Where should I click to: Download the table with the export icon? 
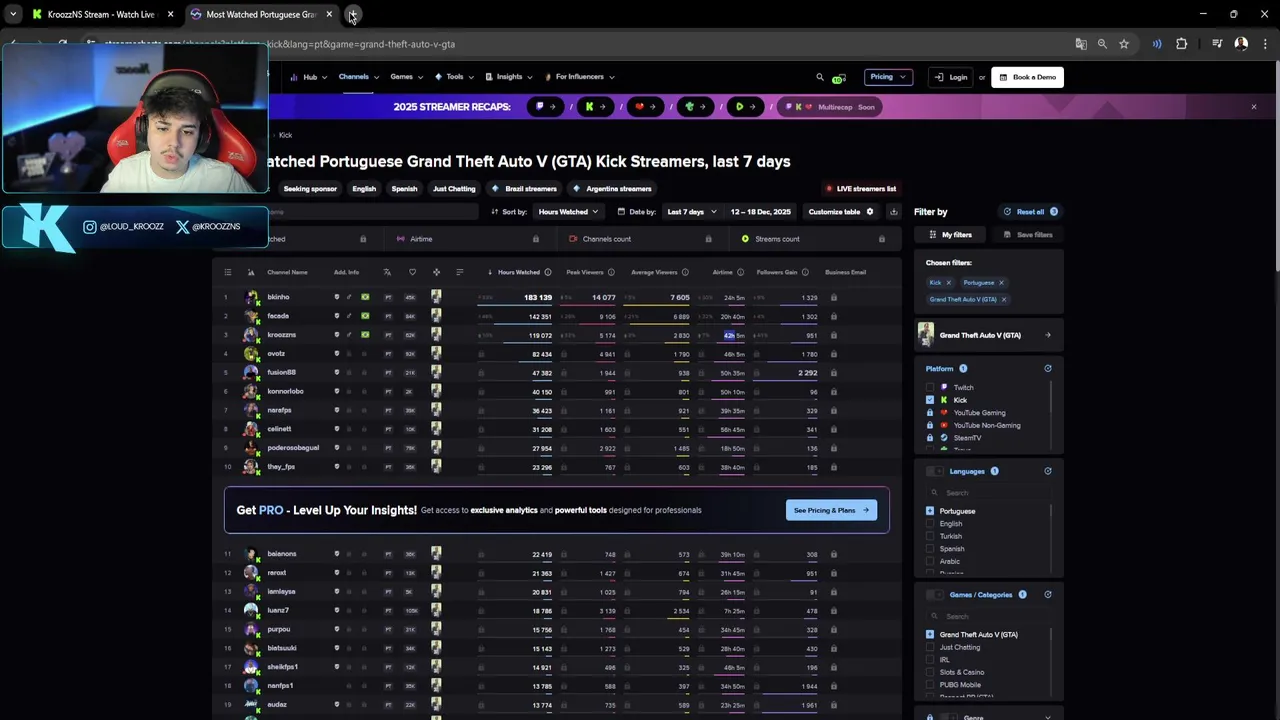tap(893, 212)
